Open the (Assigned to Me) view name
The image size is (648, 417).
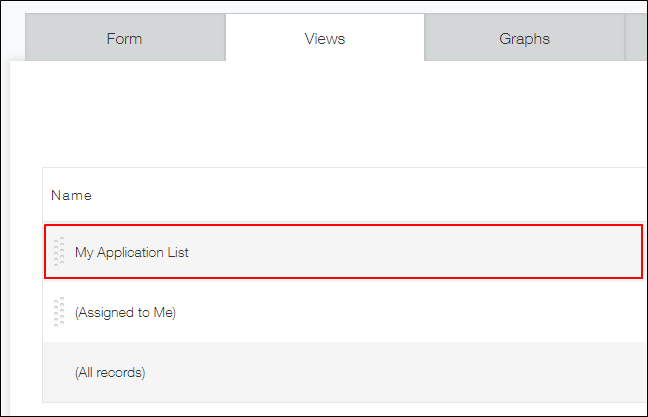(x=125, y=312)
